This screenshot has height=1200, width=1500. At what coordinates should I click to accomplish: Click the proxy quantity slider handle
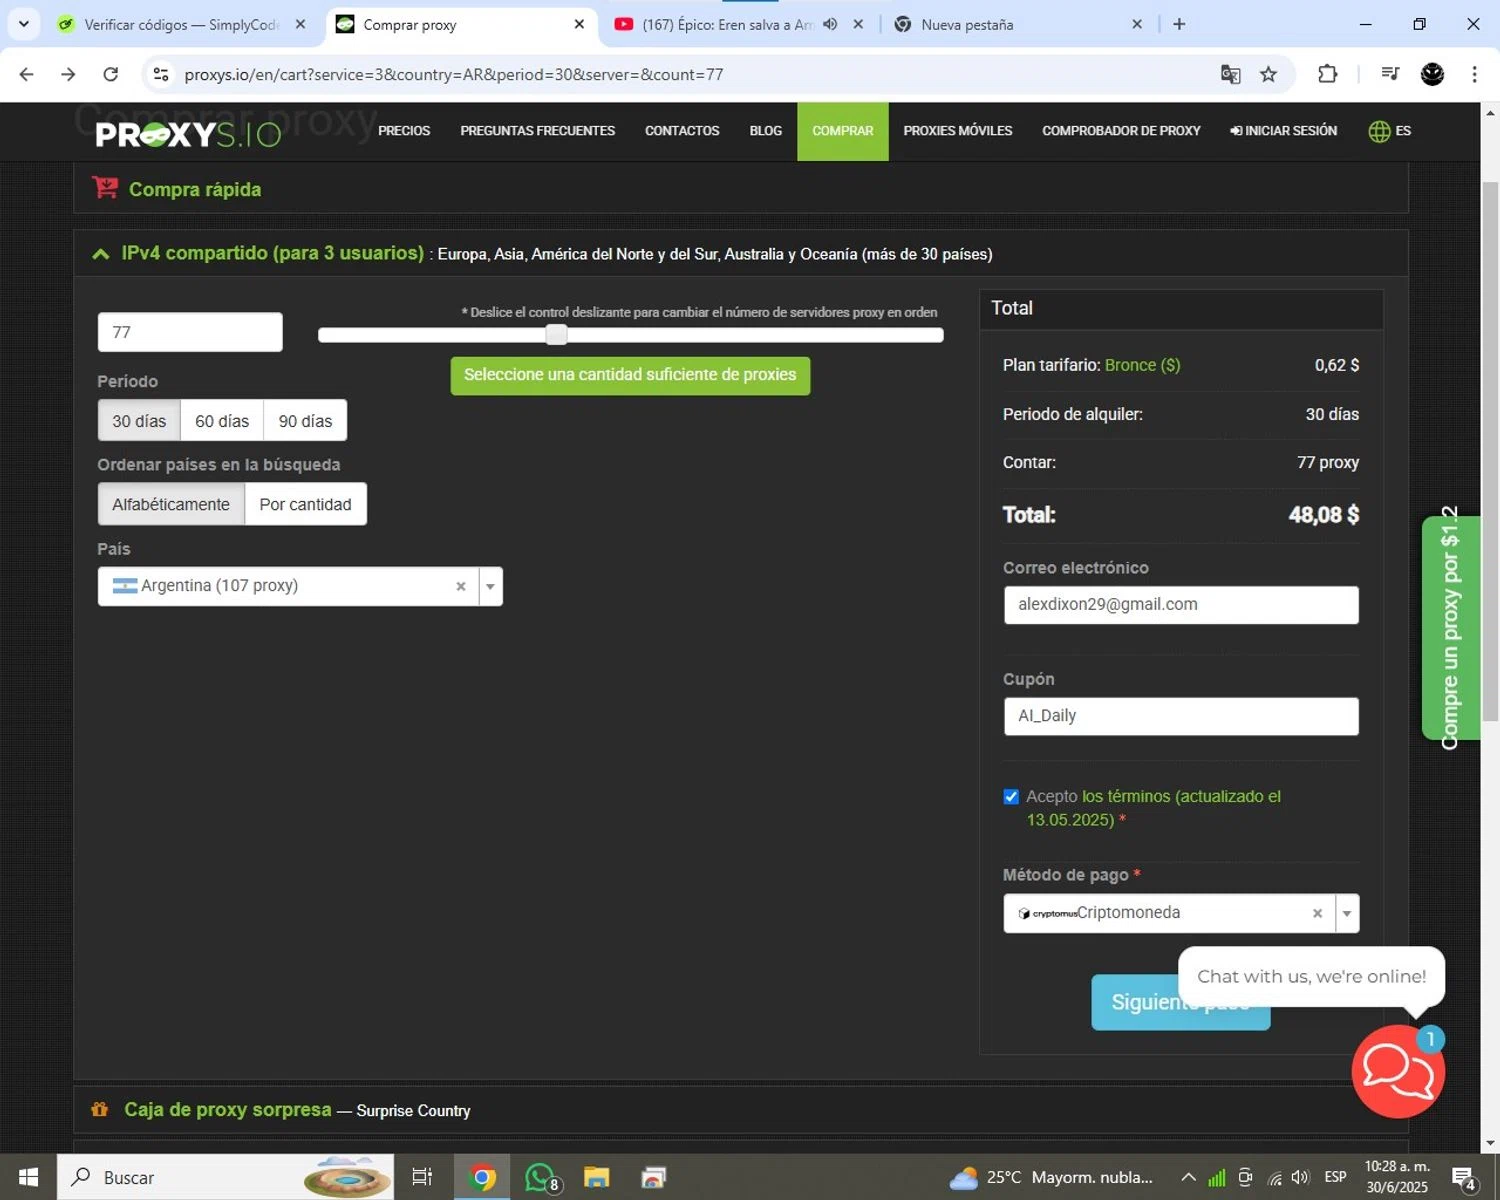556,335
